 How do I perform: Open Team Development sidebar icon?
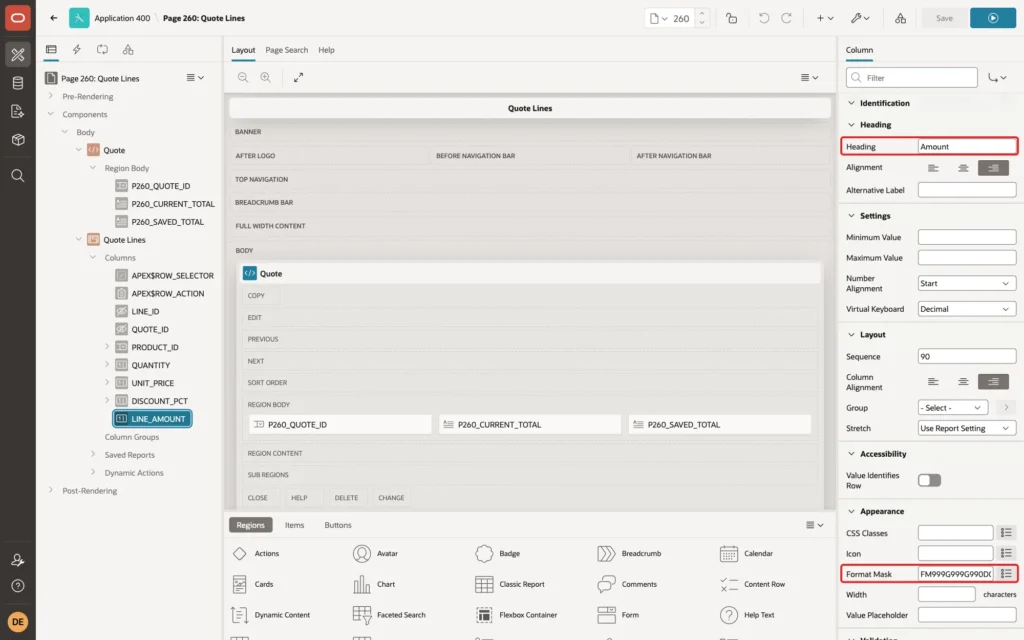coord(18,112)
